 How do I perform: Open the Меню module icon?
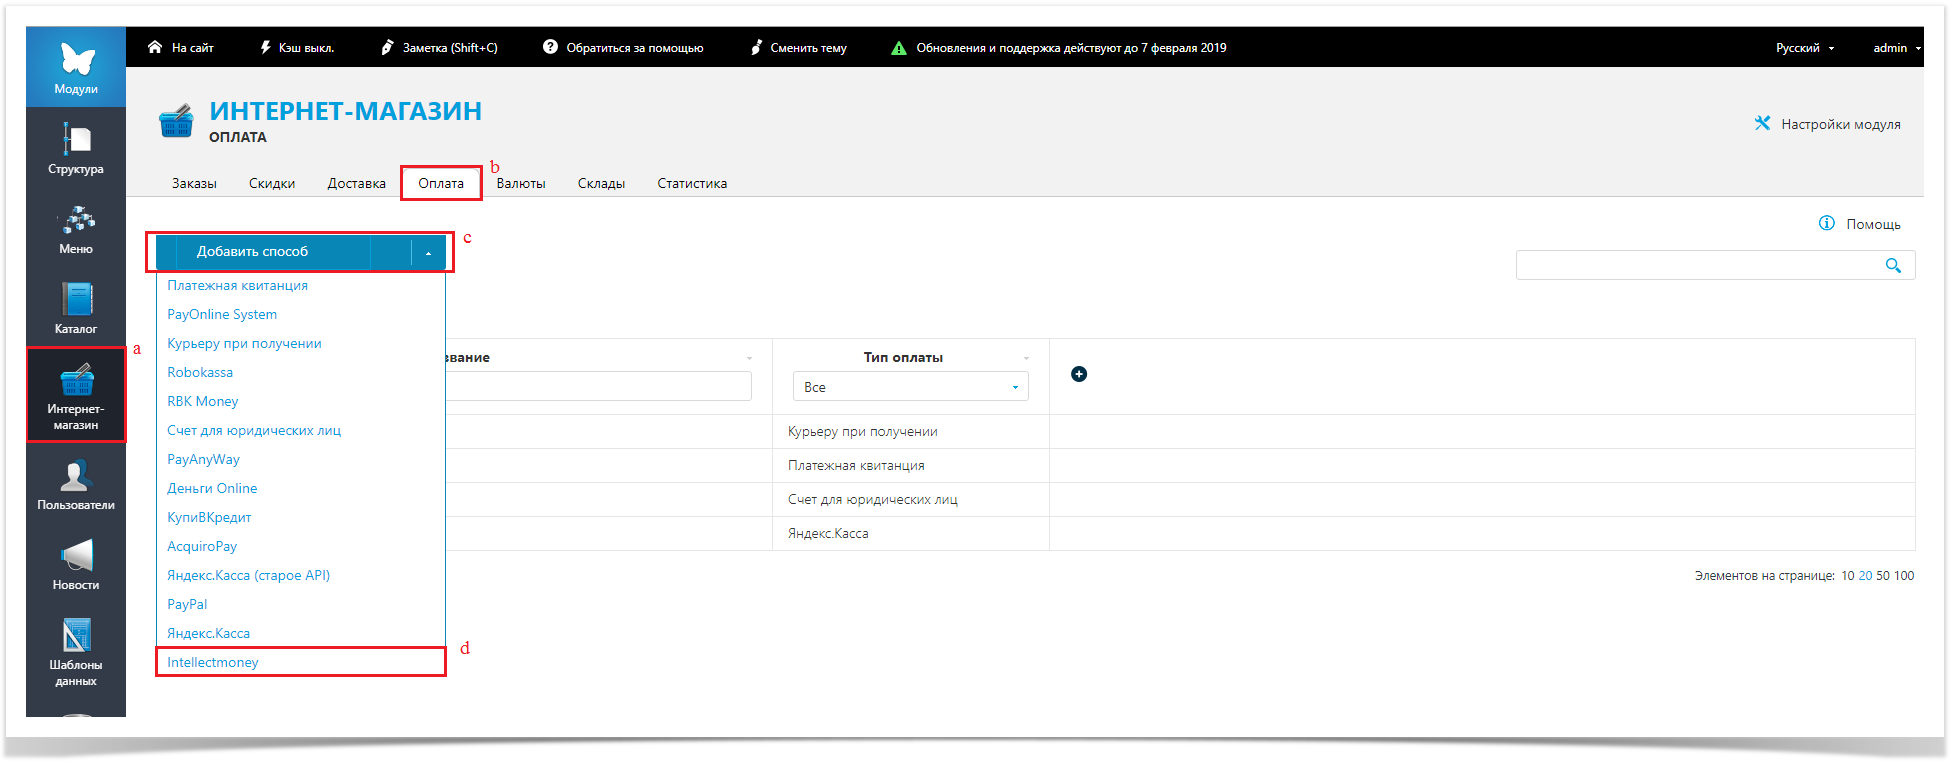[76, 222]
